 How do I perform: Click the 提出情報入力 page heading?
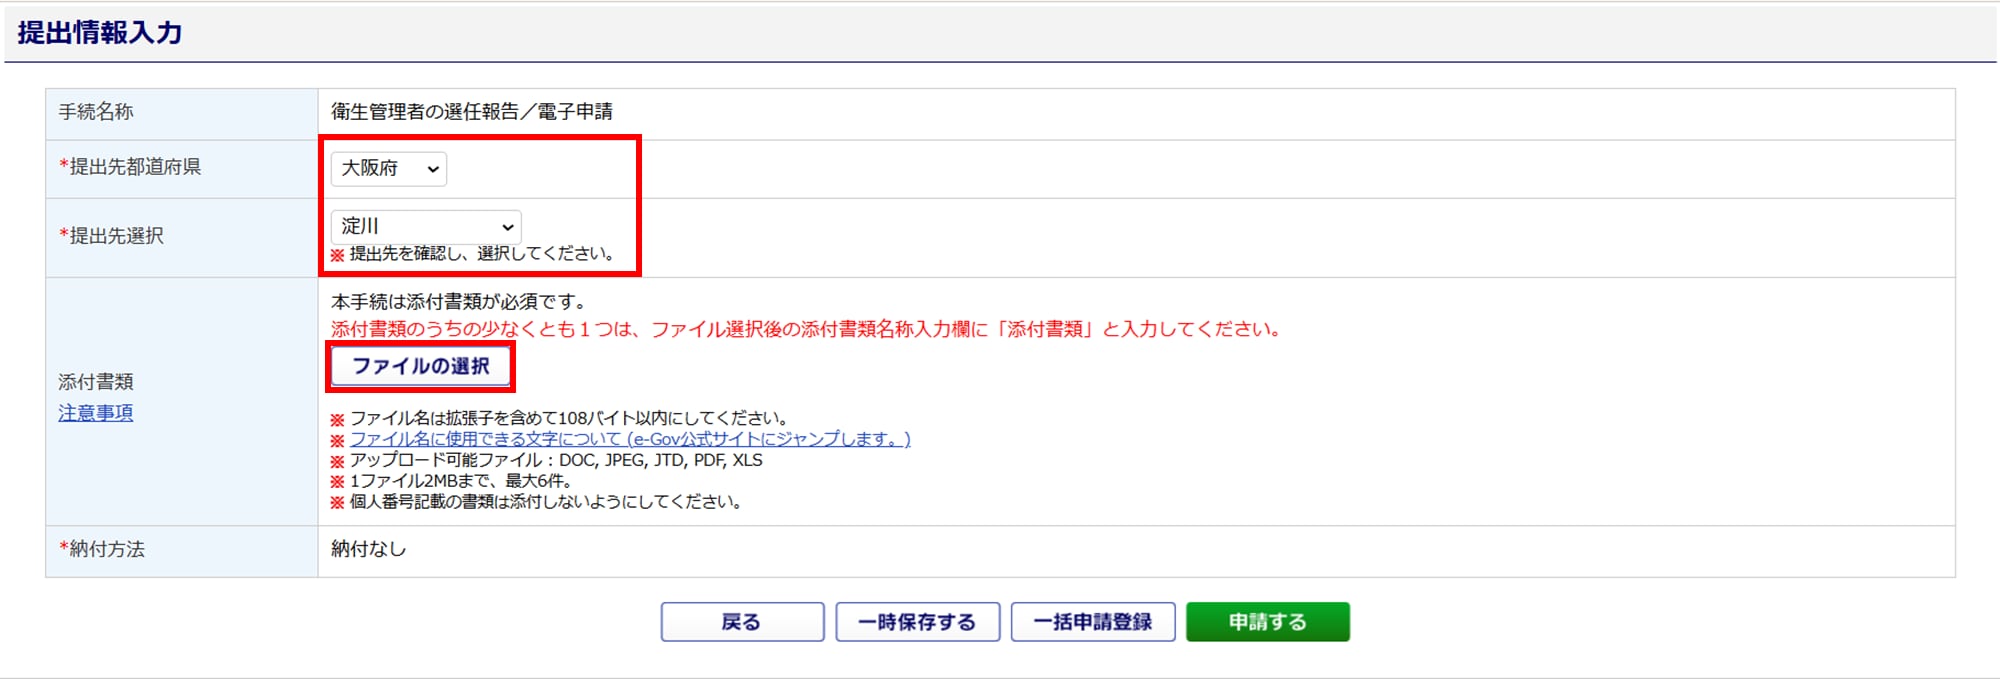[x=100, y=33]
